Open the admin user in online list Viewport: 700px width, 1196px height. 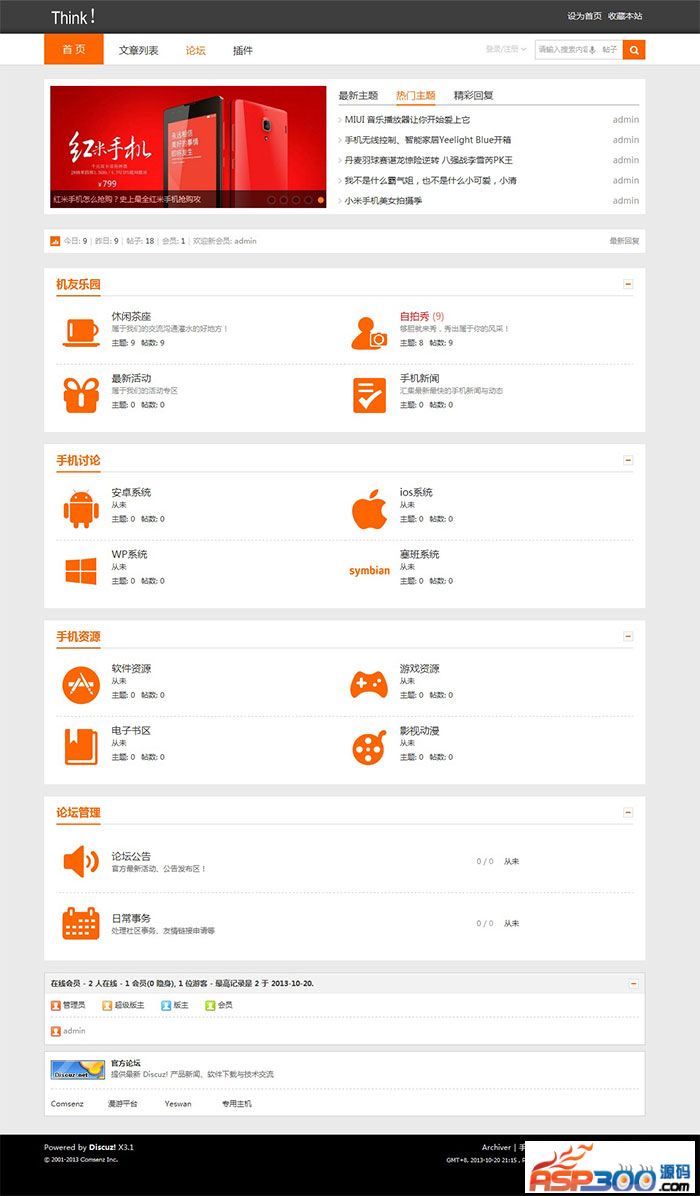click(x=74, y=1031)
